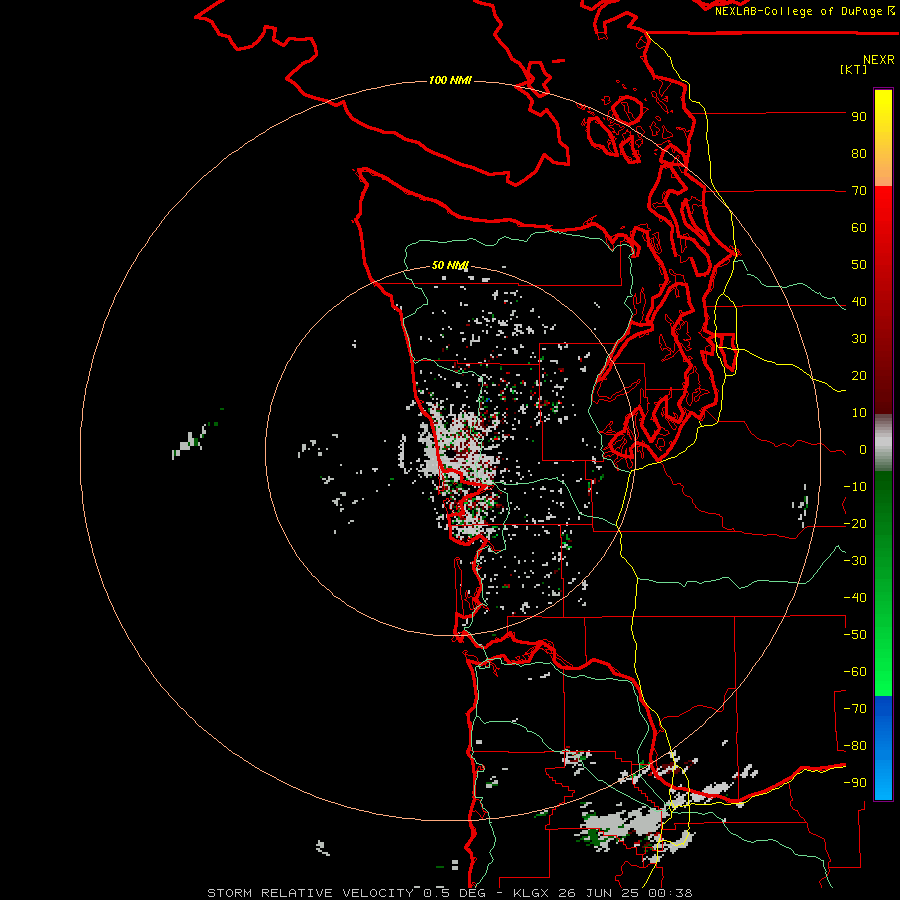Click the -70 value on the velocity scale
The height and width of the screenshot is (900, 900).
pos(855,709)
